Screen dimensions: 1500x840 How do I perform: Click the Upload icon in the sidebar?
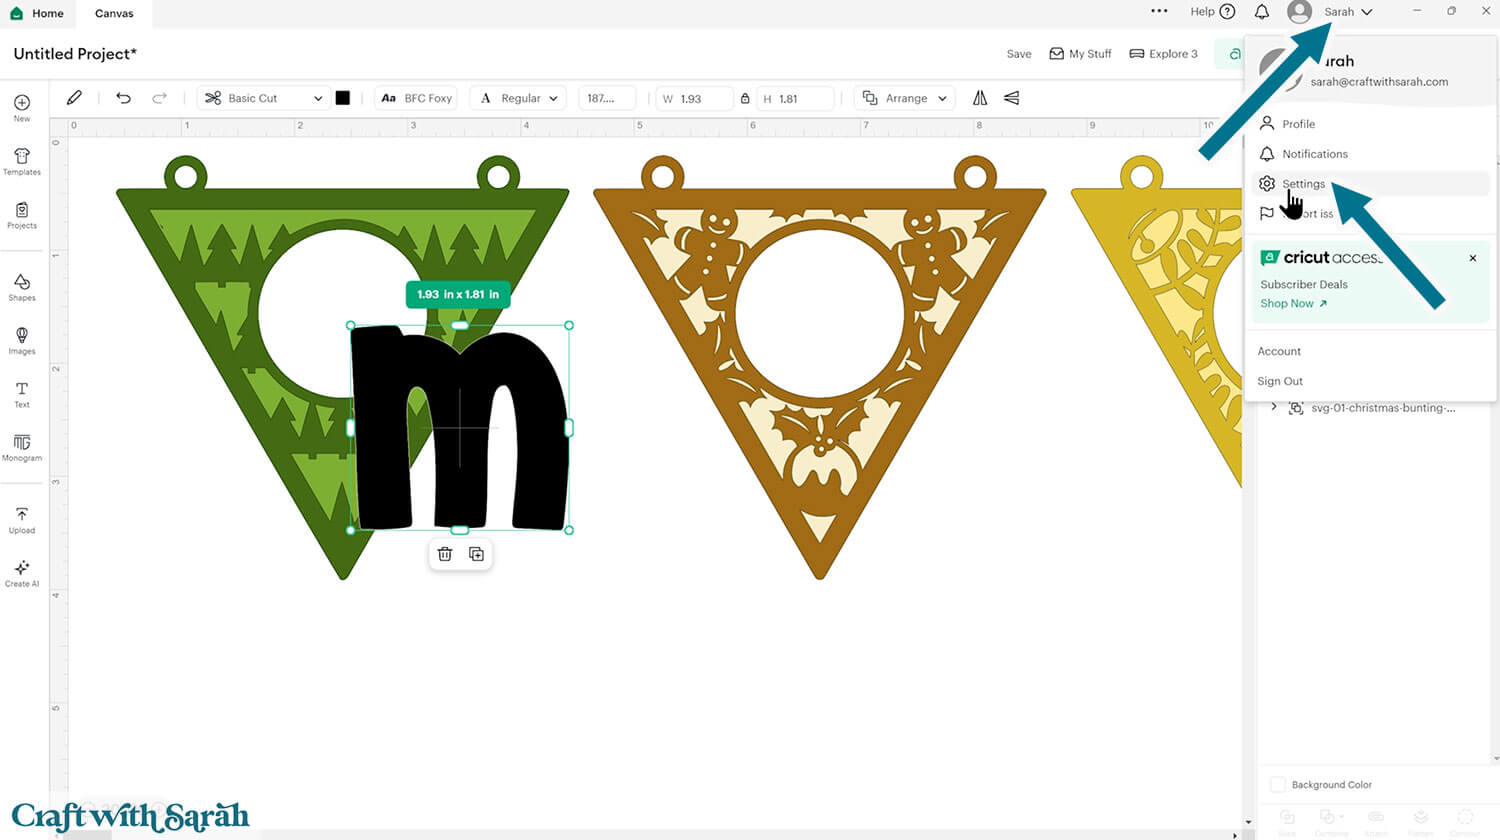tap(21, 517)
